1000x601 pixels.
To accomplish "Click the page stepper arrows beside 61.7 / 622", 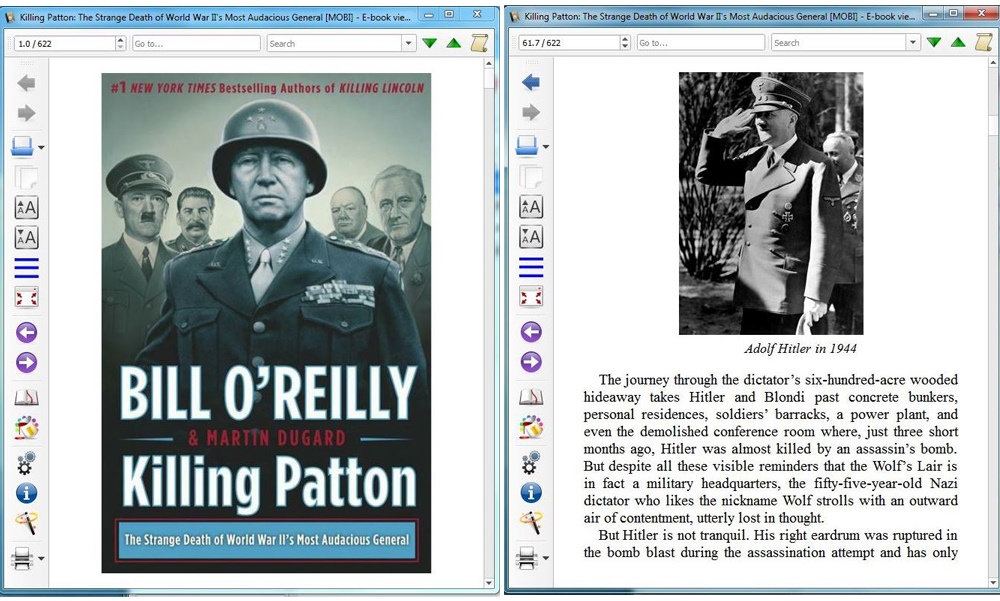I will (x=625, y=43).
